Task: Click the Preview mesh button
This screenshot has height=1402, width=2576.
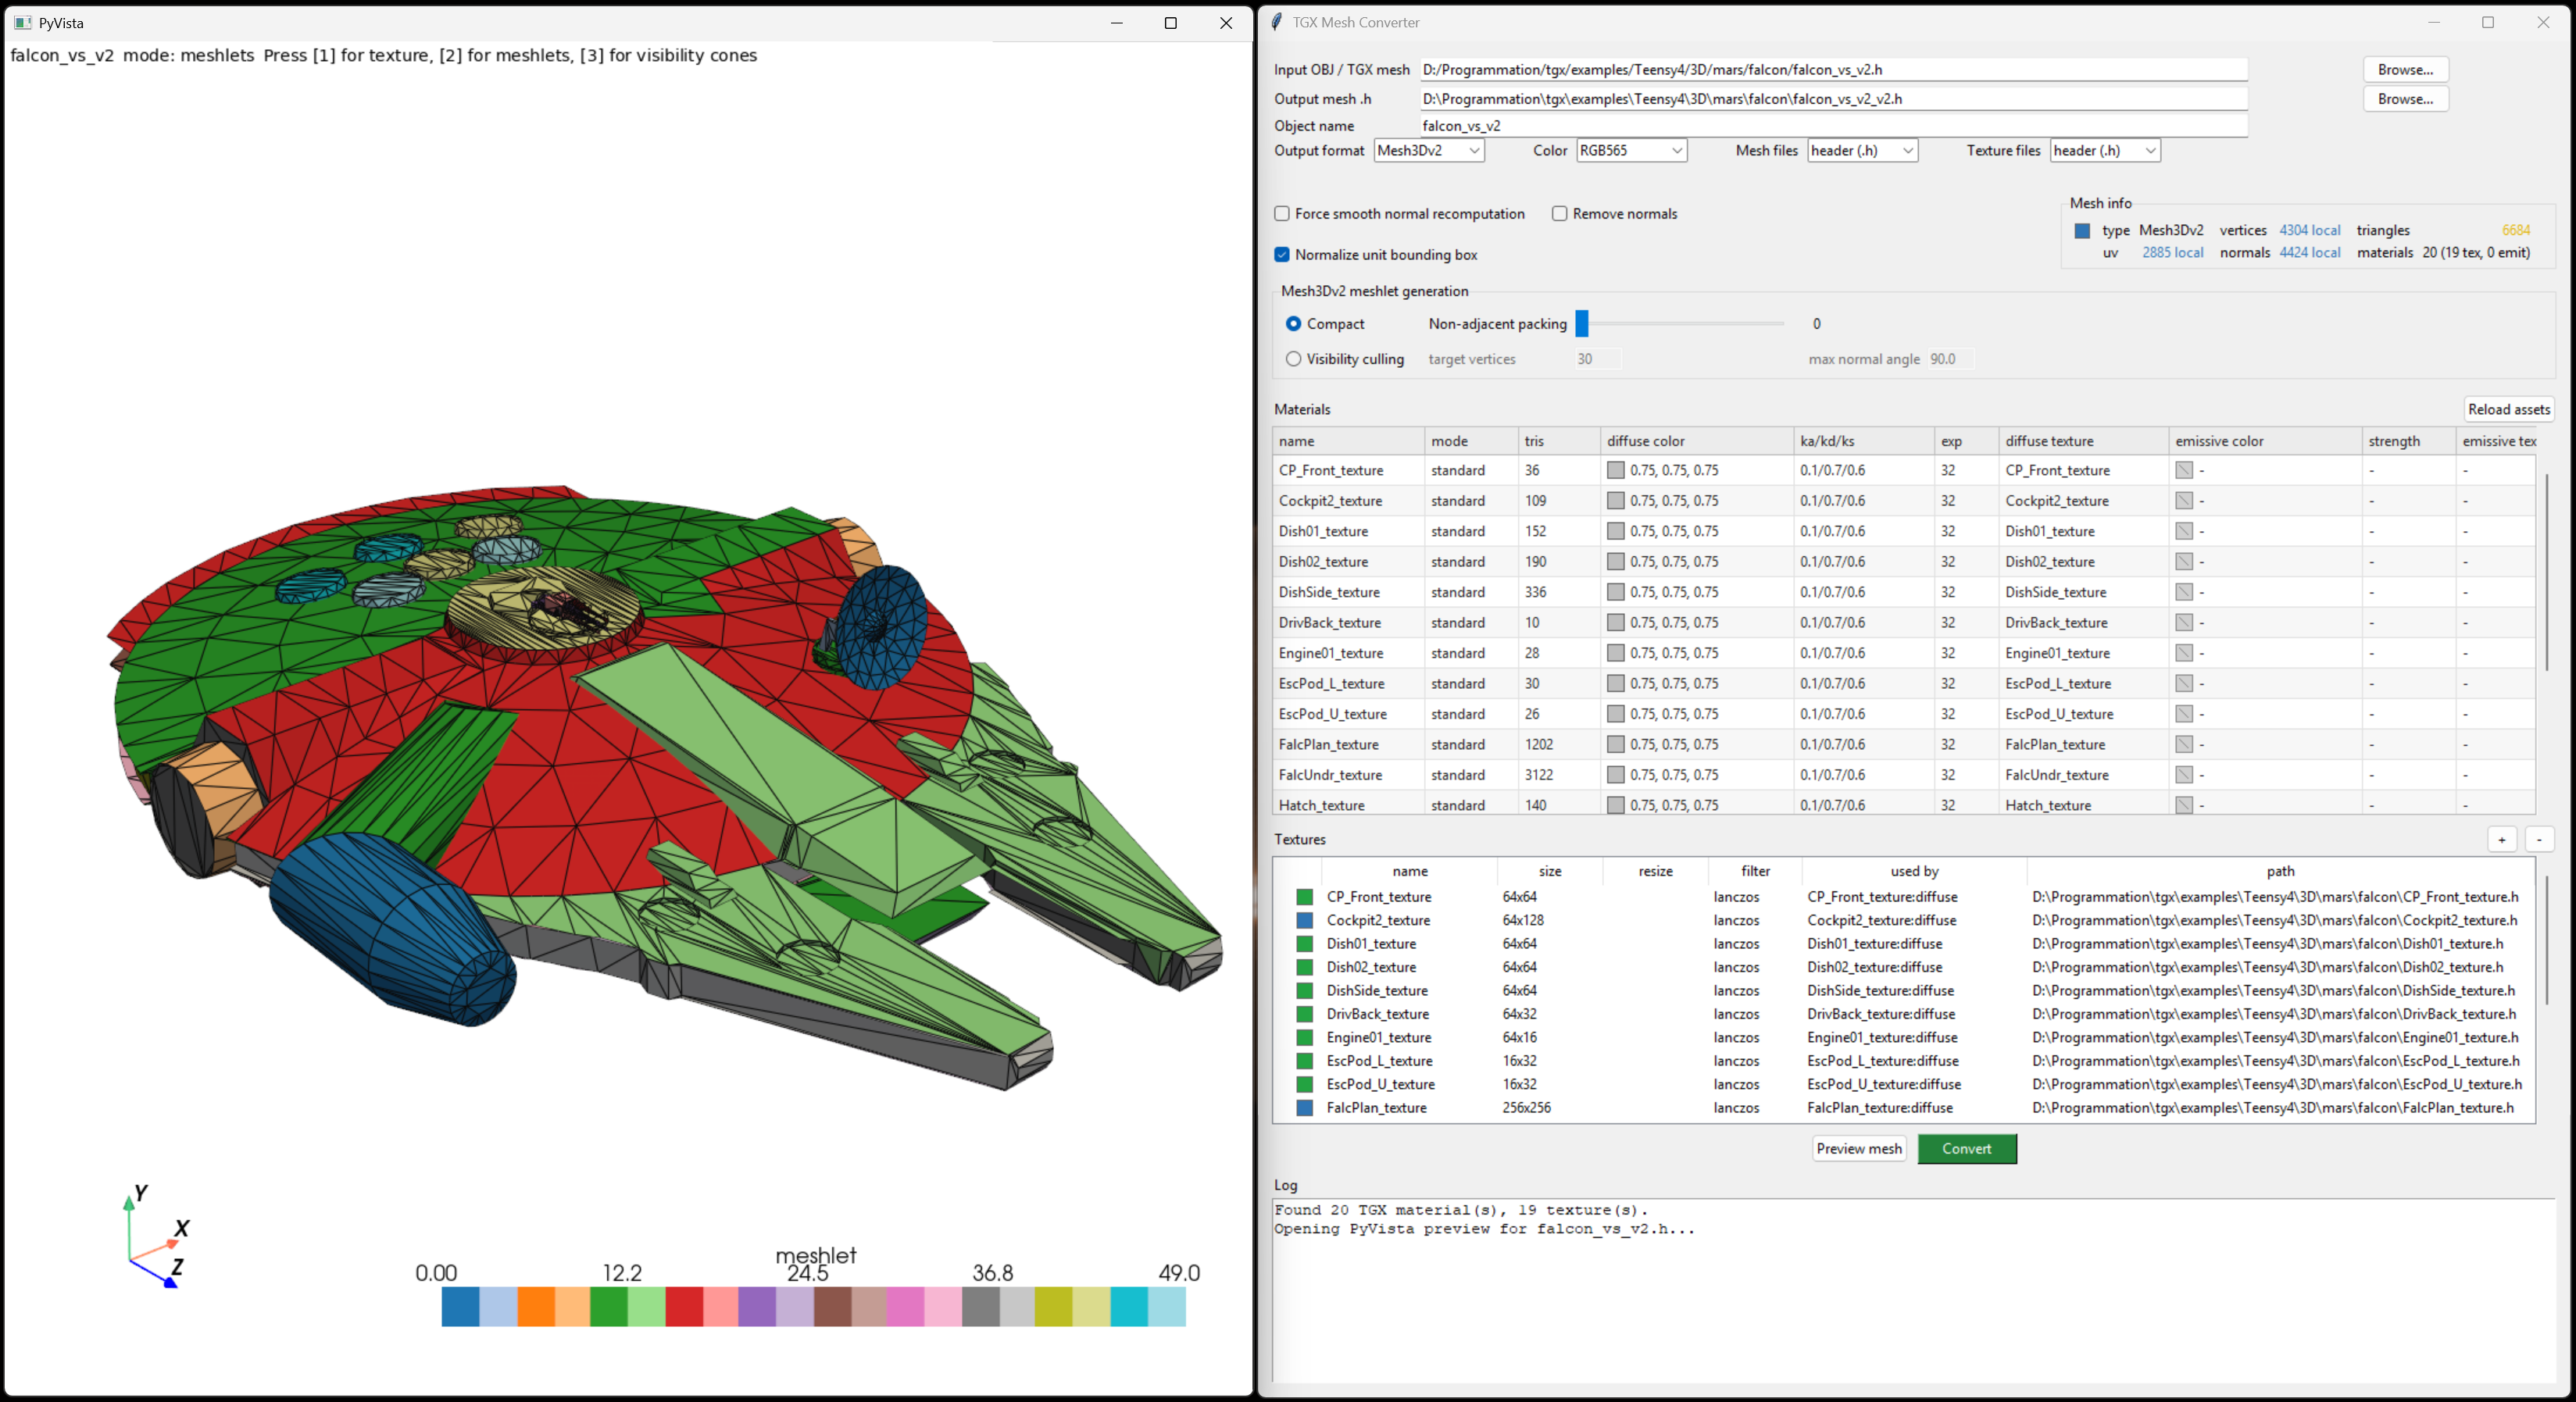Action: [x=1859, y=1149]
